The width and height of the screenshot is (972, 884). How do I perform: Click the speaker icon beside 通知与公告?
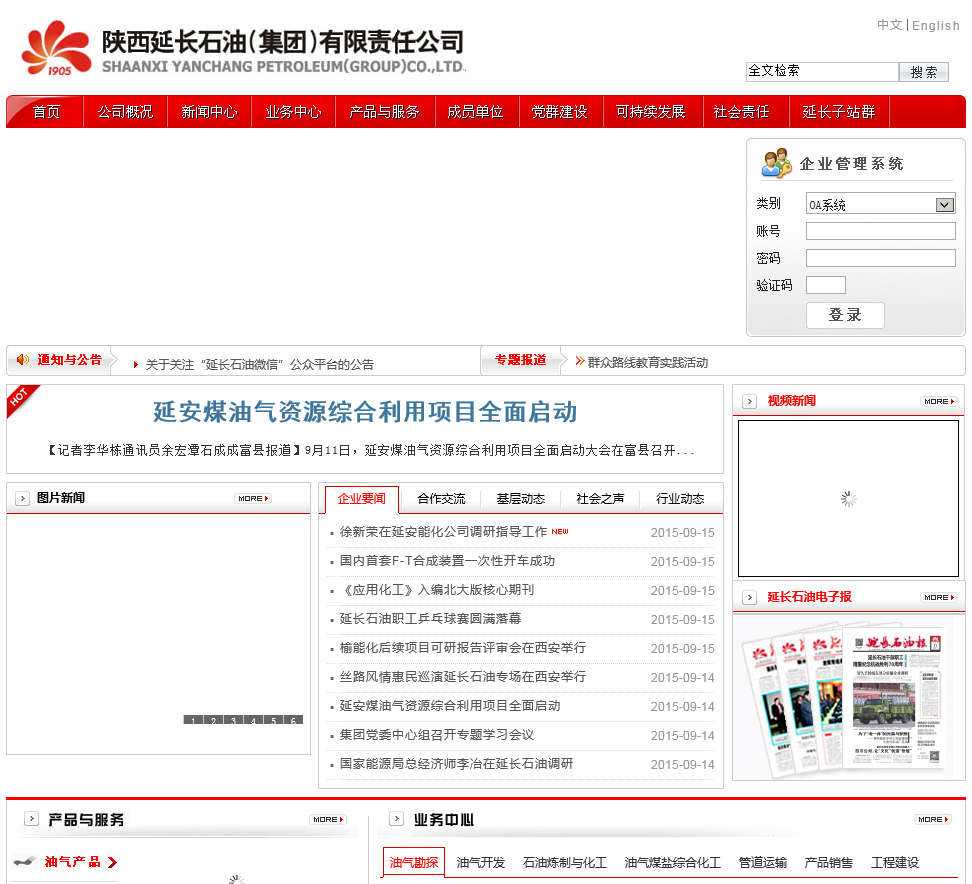(x=23, y=360)
